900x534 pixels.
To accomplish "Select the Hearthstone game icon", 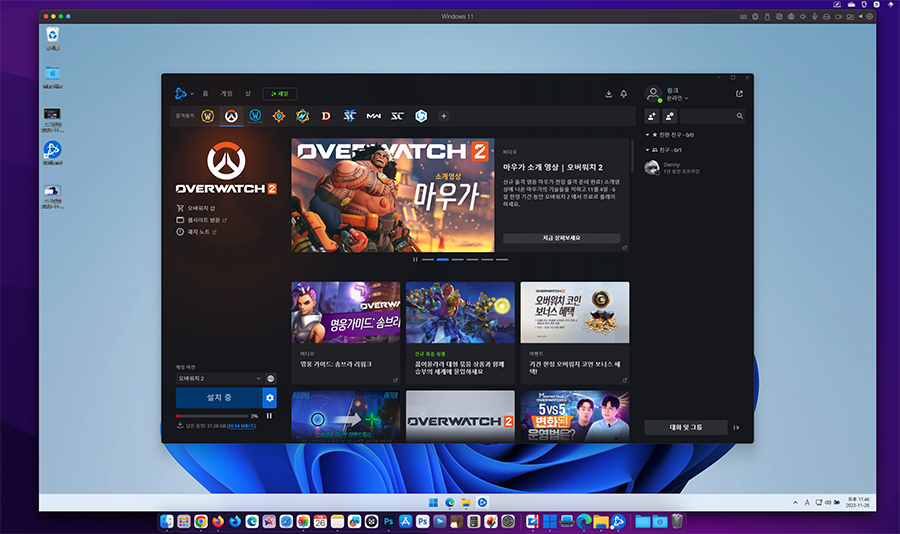I will (279, 116).
